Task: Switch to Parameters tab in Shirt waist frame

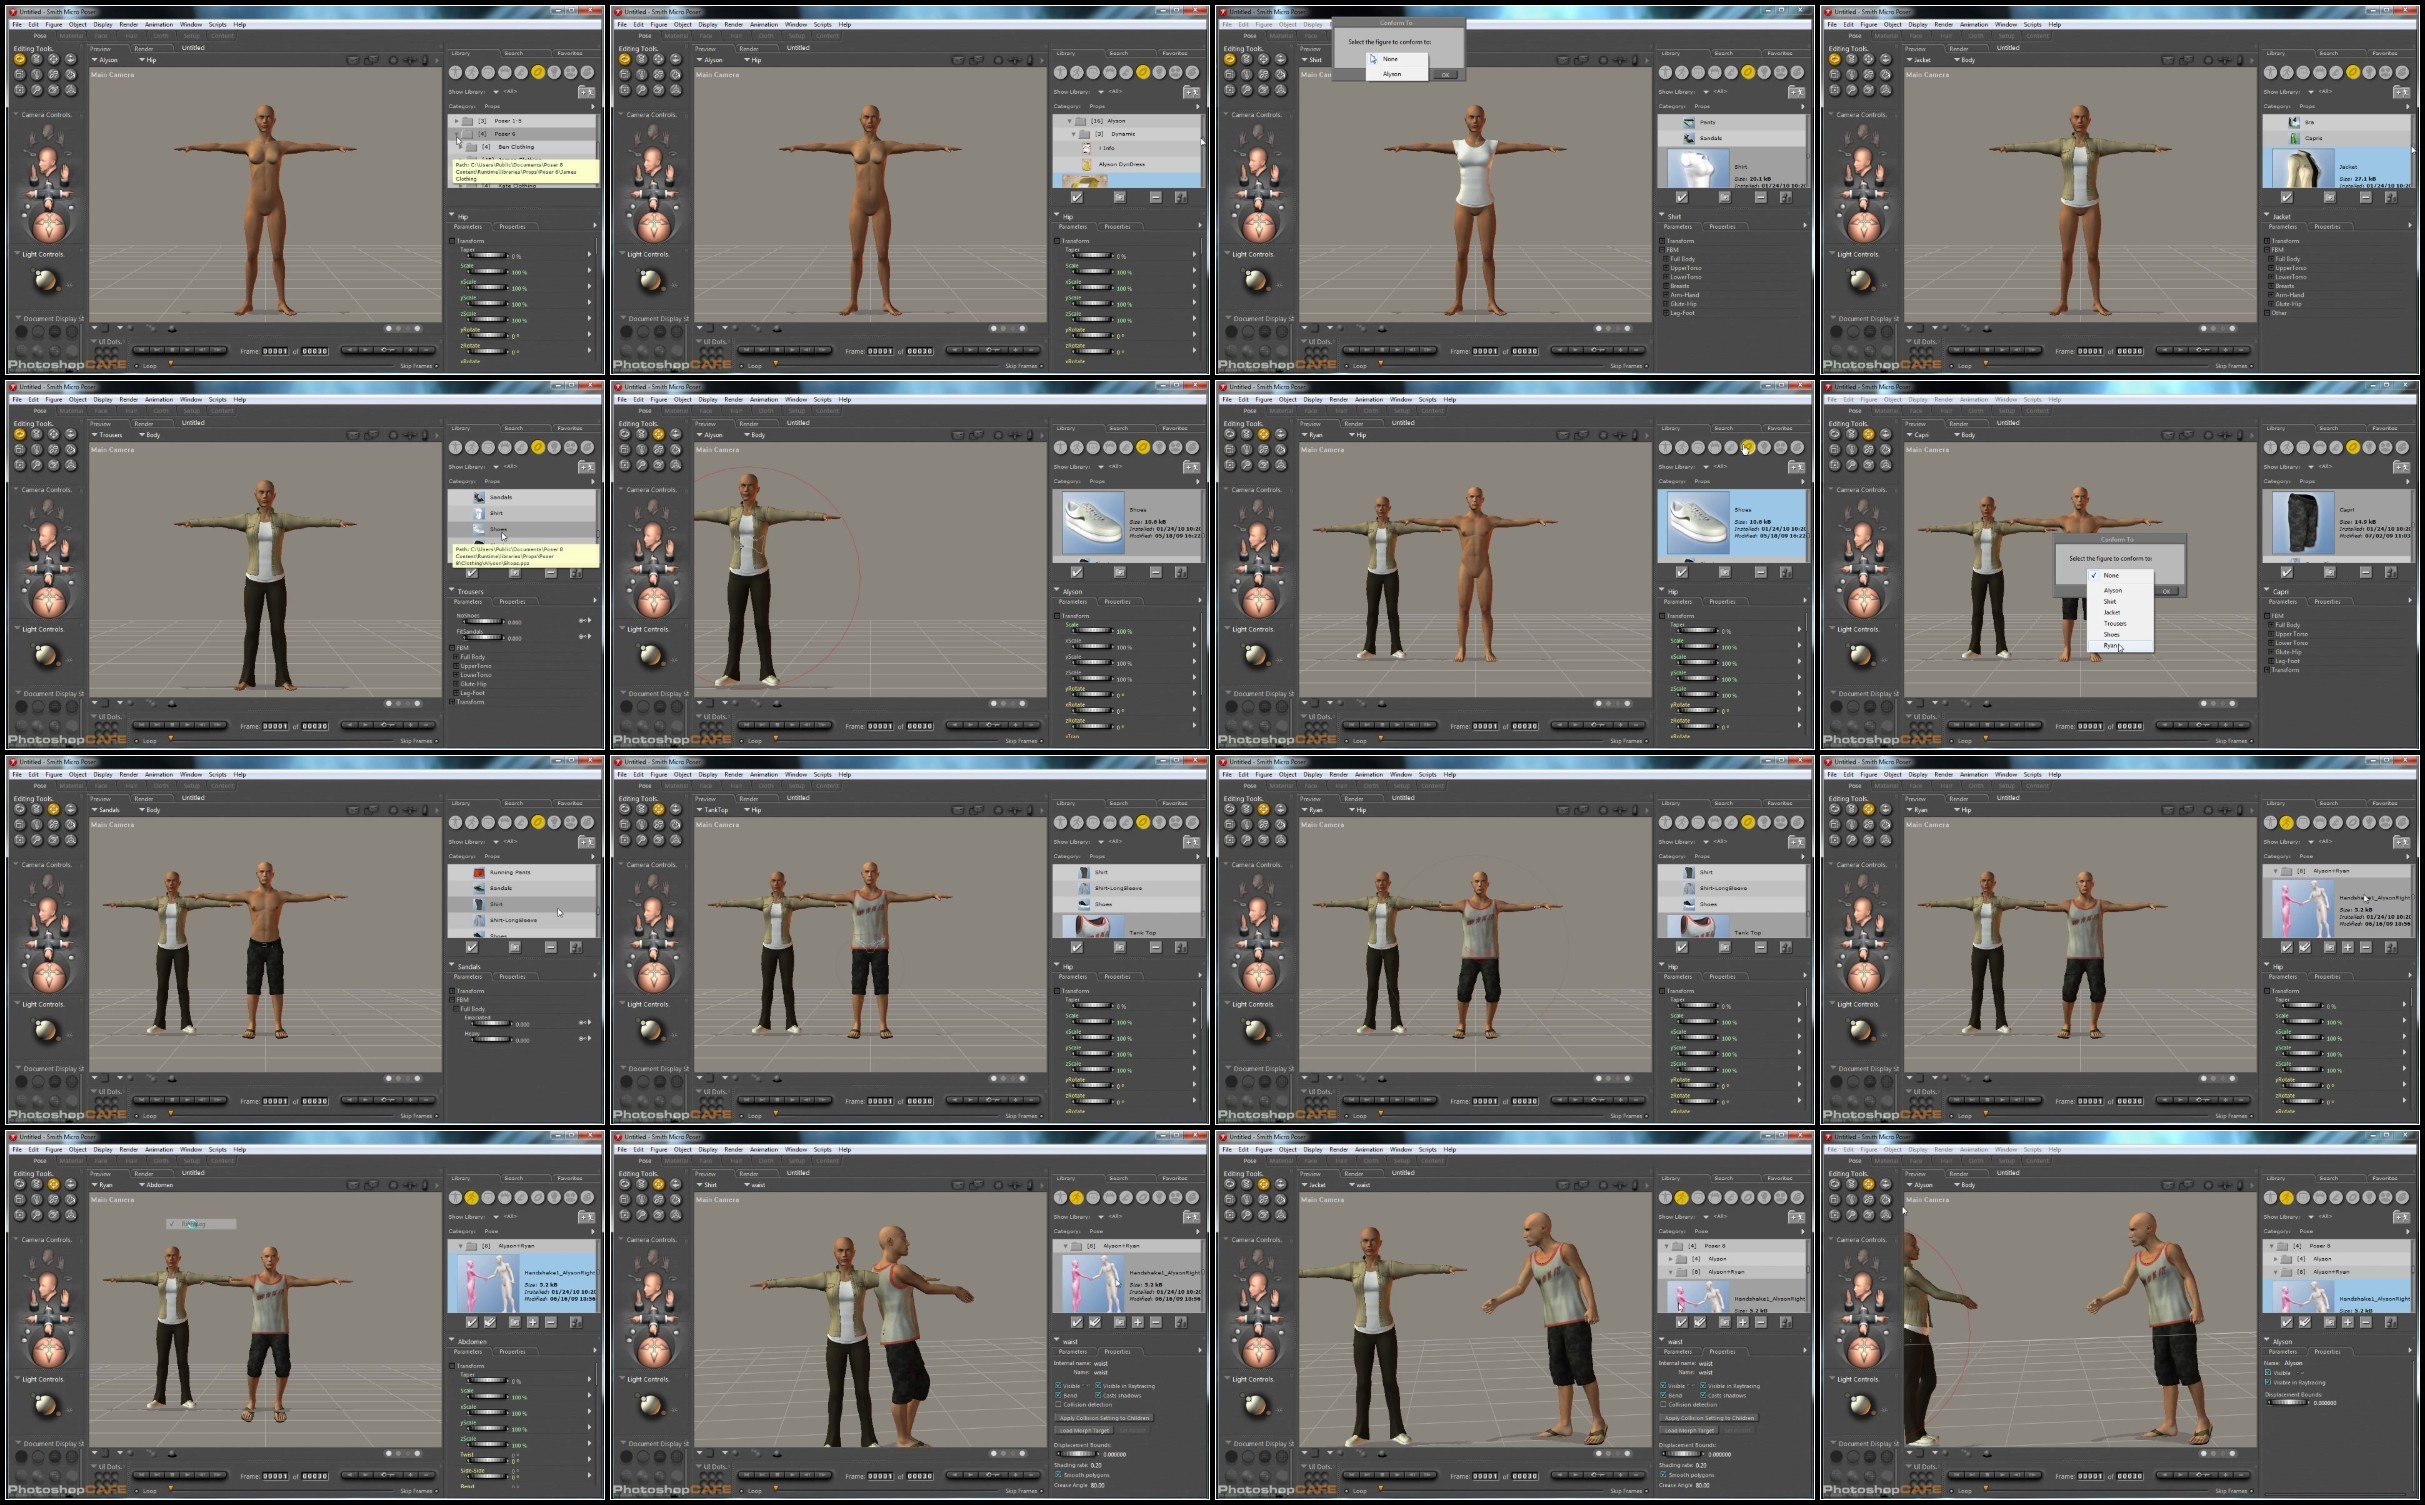Action: pos(1073,1351)
